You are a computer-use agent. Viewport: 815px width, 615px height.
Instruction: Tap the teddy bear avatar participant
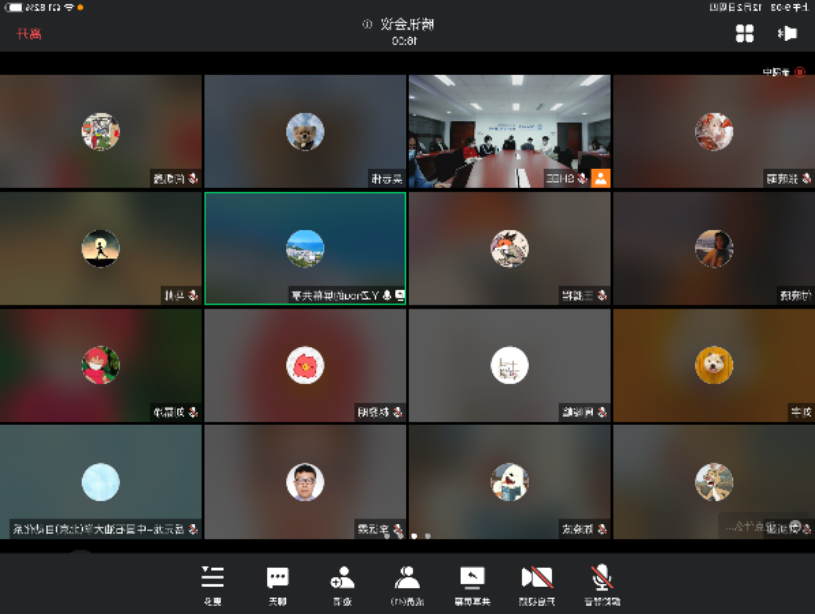click(305, 131)
